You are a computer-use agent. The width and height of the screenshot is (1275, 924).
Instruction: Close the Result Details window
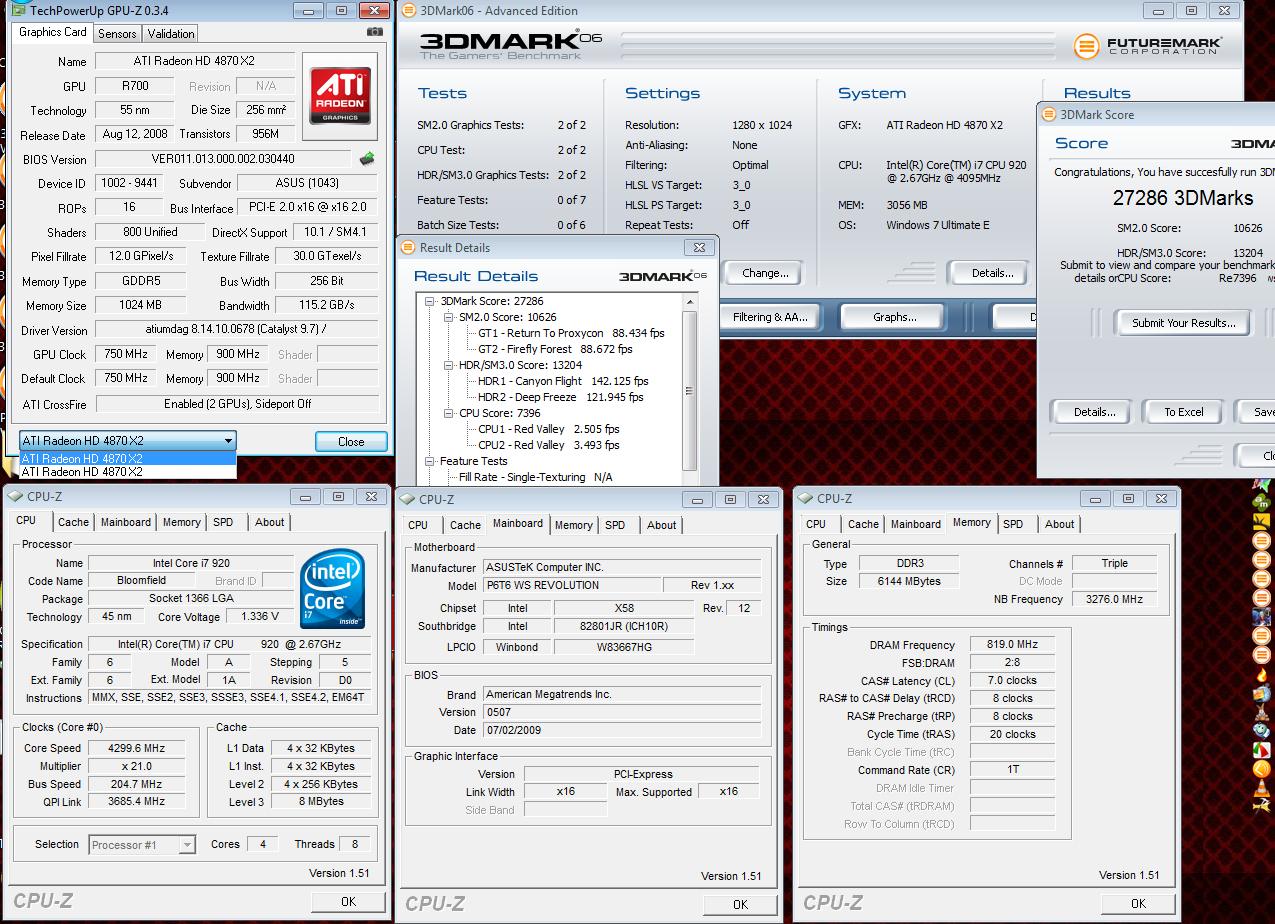699,248
